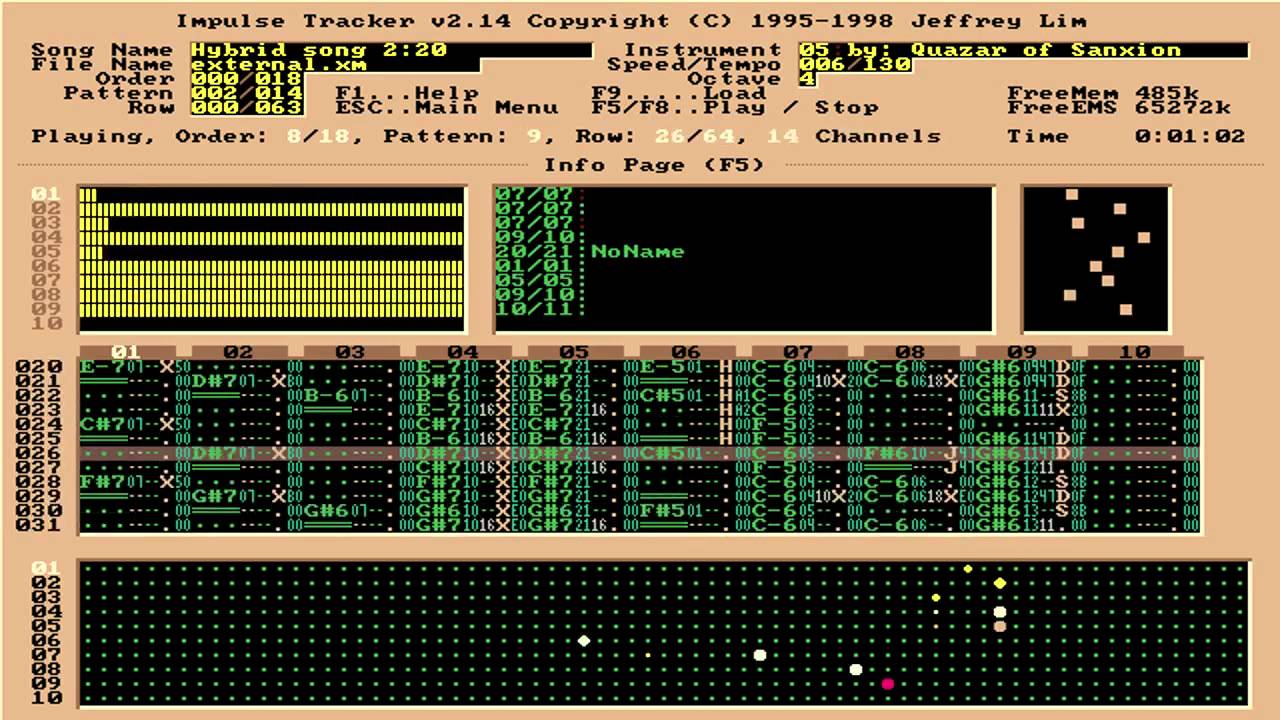The image size is (1280, 720).
Task: Click the white dot on note-dot row 07
Action: [x=760, y=655]
